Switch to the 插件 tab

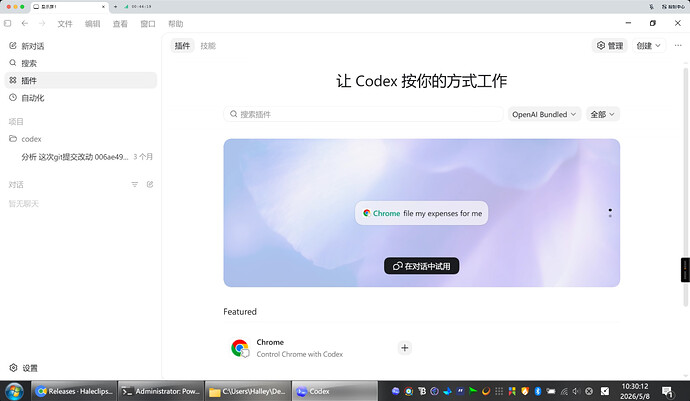(x=182, y=45)
